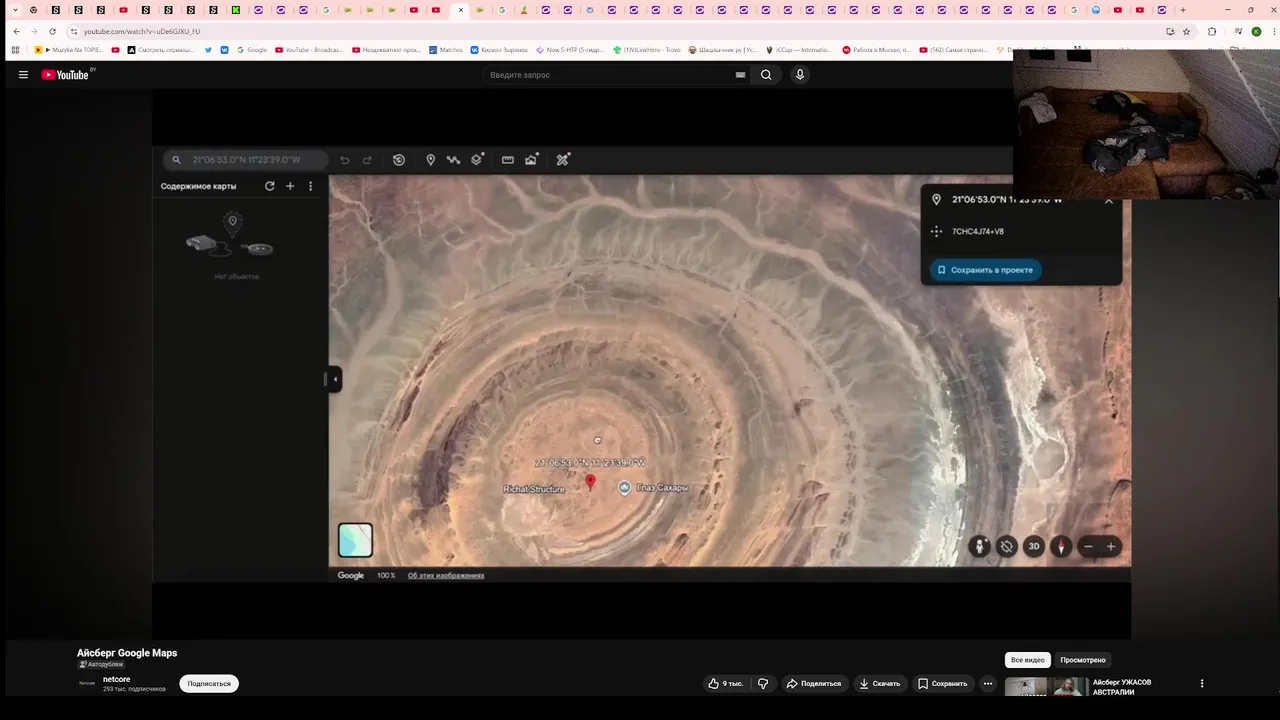
Task: Zoom in with the plus button
Action: (x=1110, y=547)
